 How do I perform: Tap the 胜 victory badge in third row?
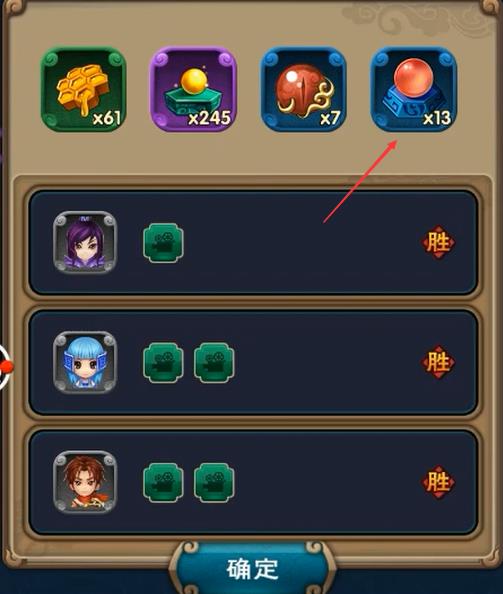(438, 482)
